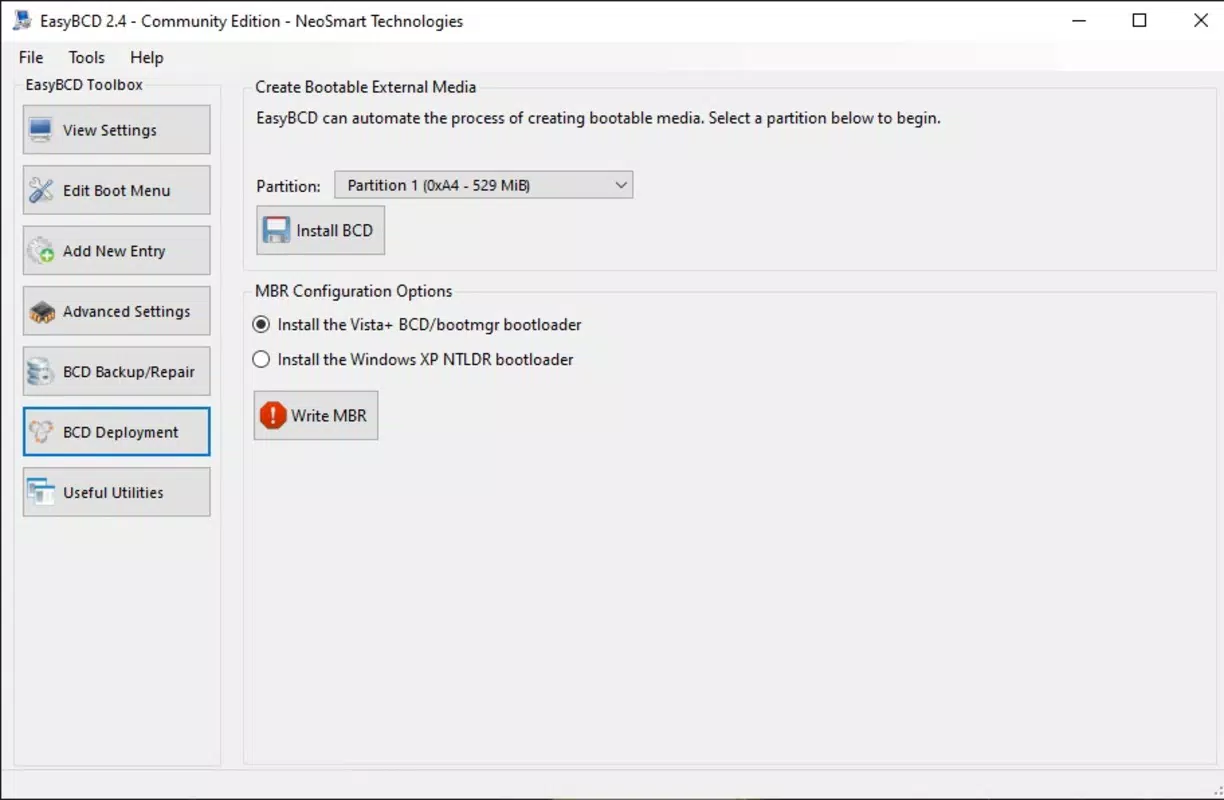Minimize the EasyBCD window
The image size is (1224, 800).
(1078, 20)
